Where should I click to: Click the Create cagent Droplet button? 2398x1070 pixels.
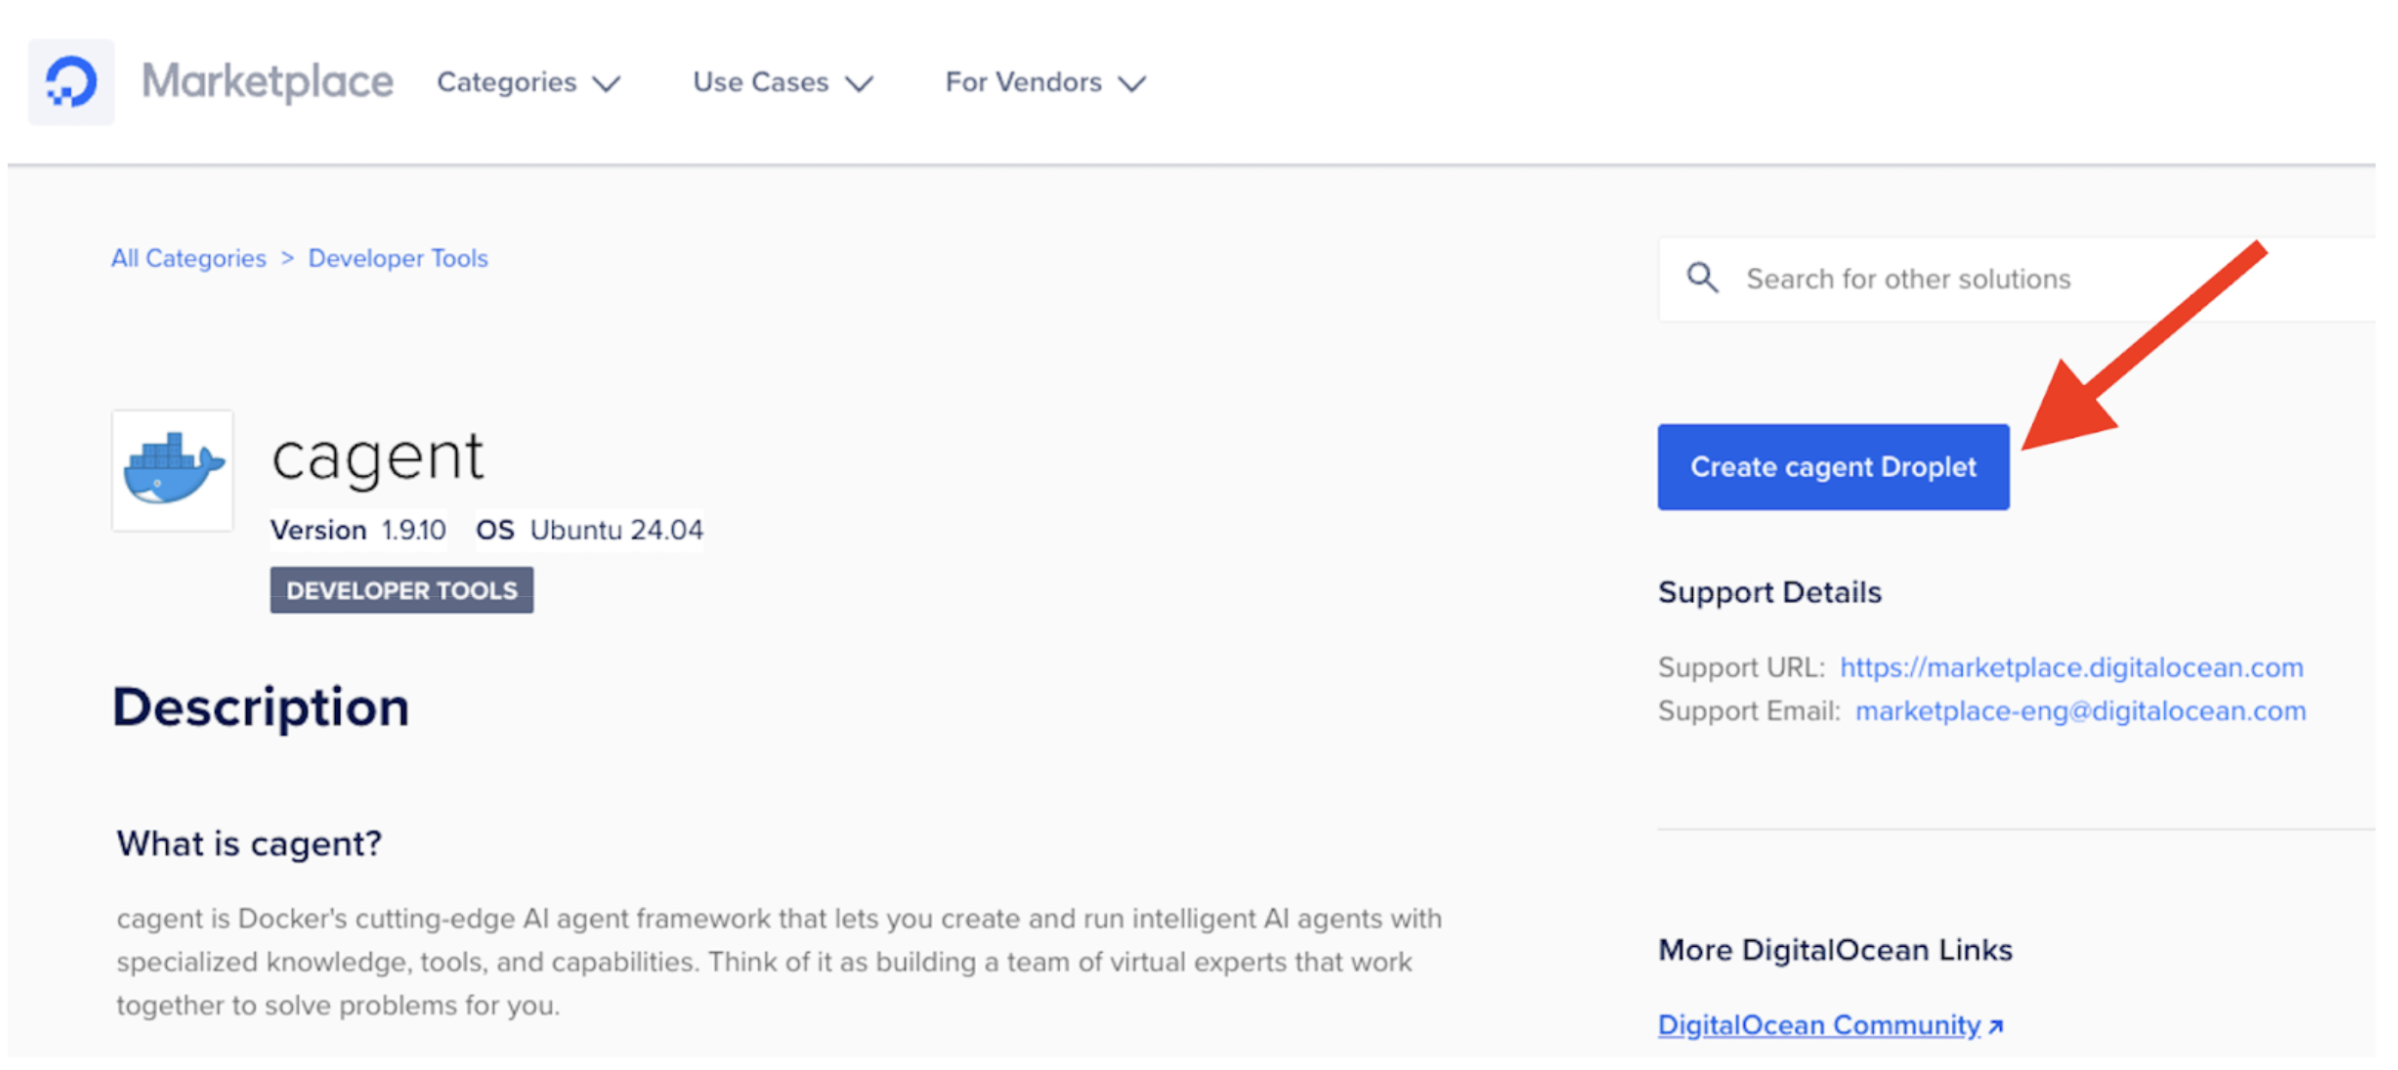1833,466
